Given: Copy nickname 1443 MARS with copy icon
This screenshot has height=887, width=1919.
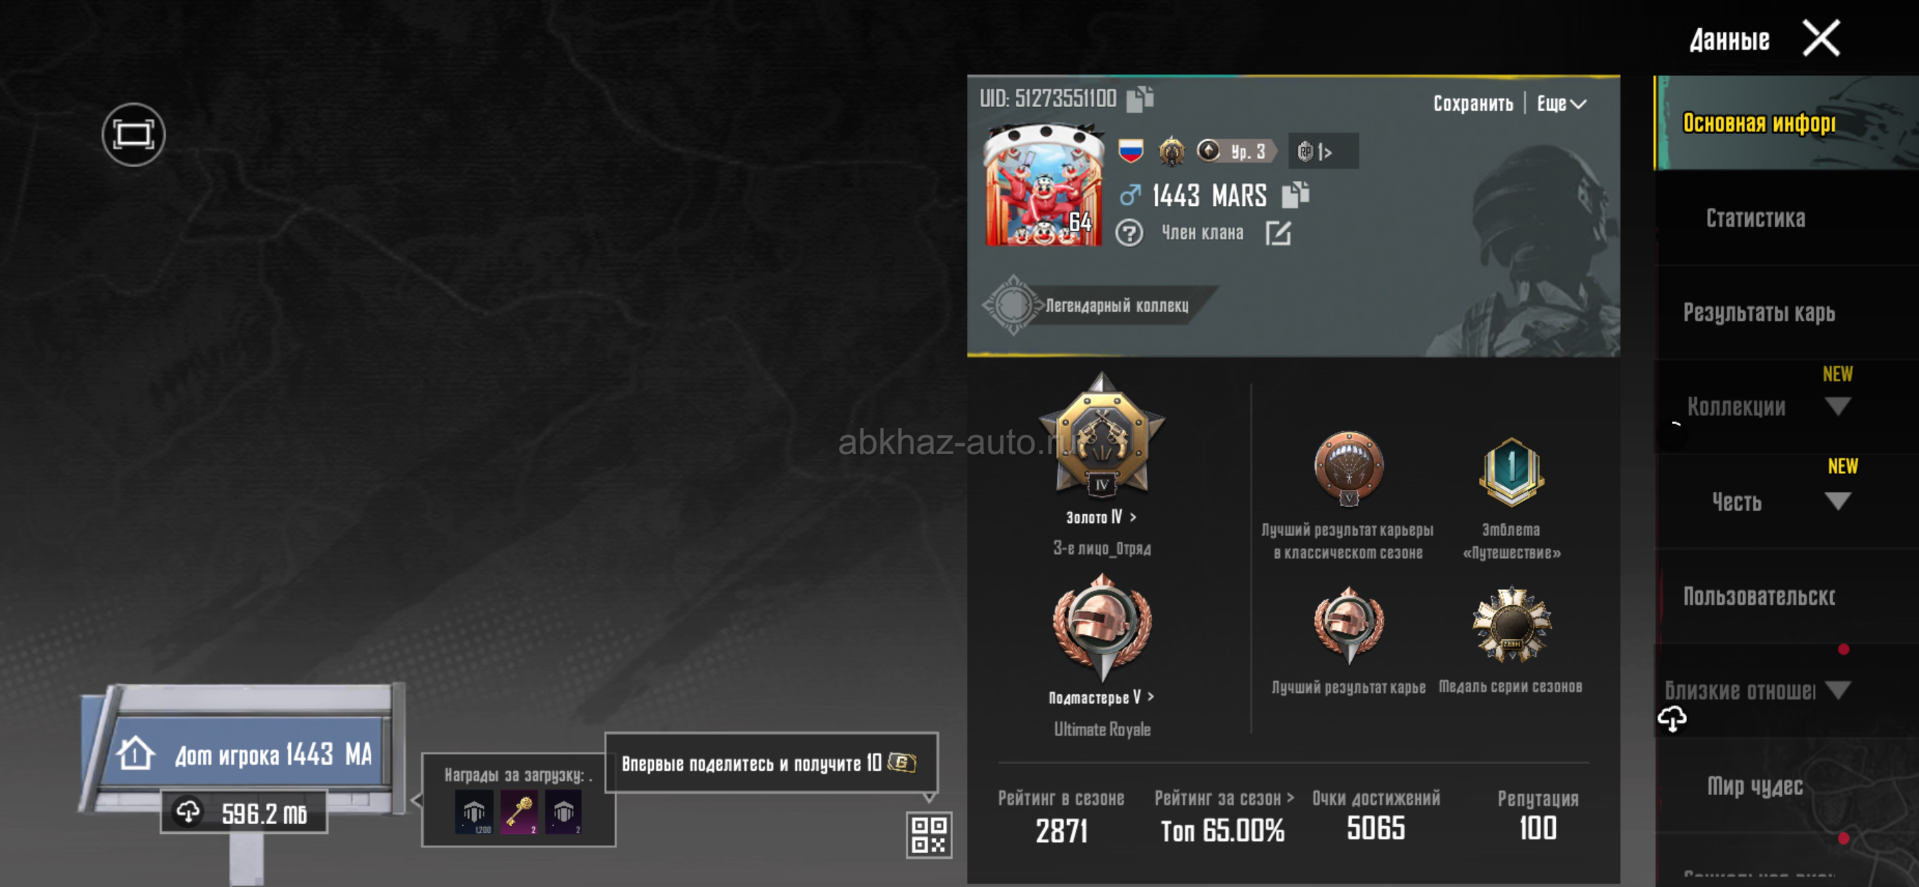Looking at the screenshot, I should (1296, 194).
